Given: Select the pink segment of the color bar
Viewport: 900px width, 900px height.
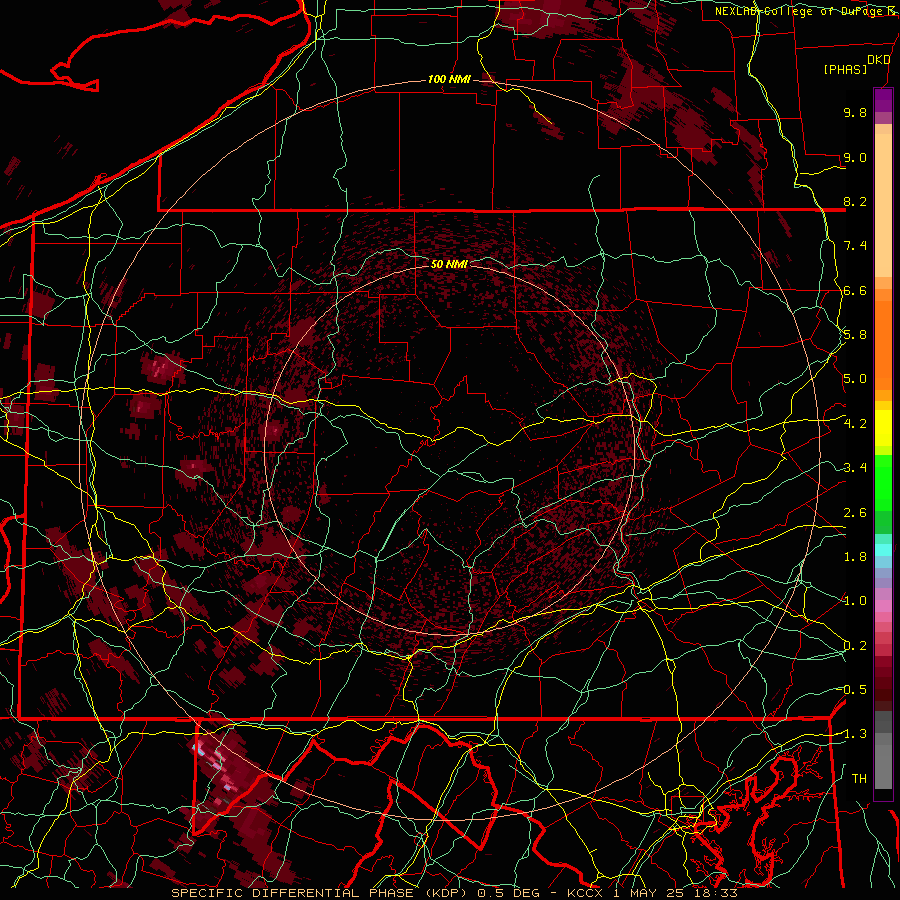Looking at the screenshot, I should (x=883, y=606).
